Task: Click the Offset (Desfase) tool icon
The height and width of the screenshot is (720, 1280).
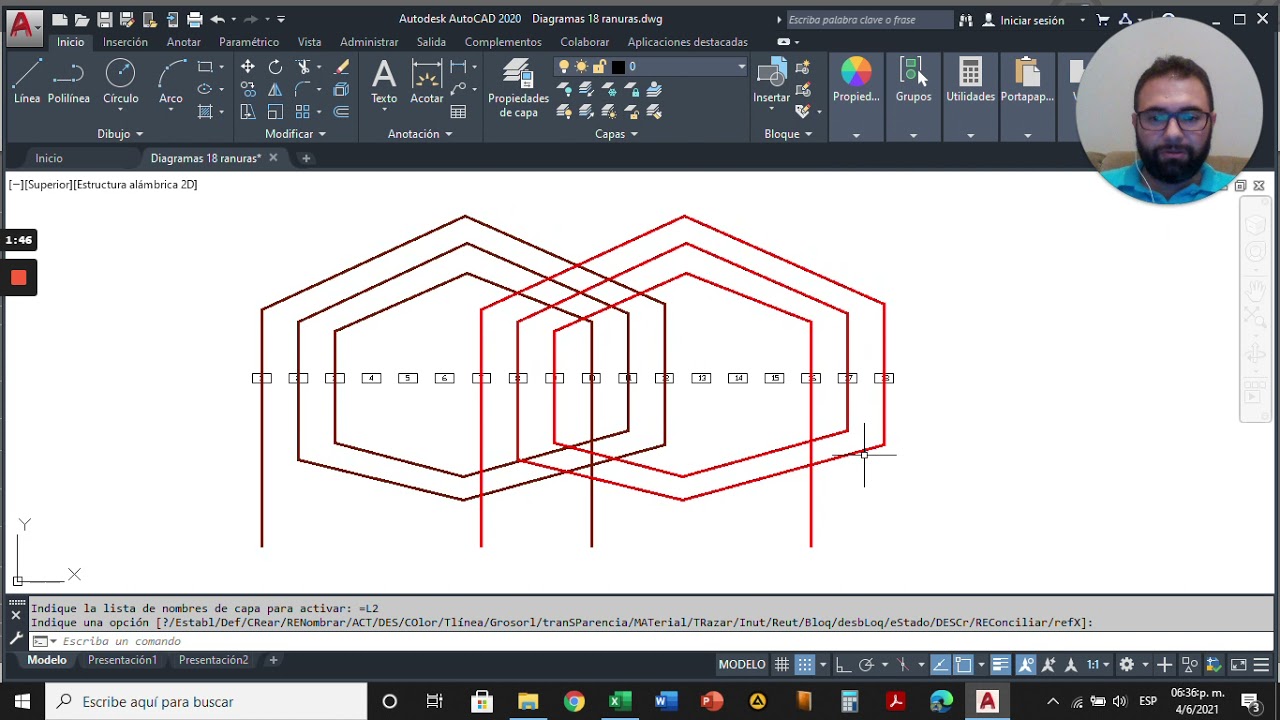Action: [x=341, y=112]
